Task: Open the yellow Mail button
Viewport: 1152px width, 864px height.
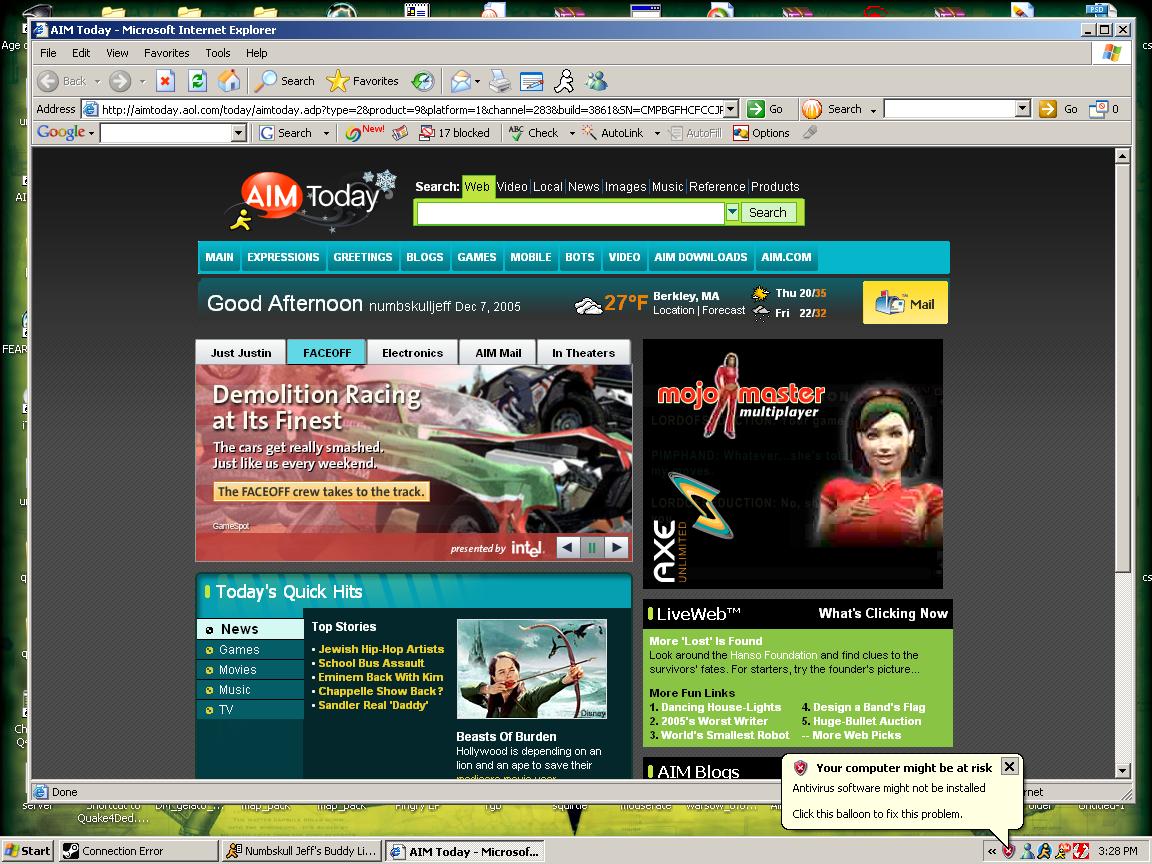Action: (905, 303)
